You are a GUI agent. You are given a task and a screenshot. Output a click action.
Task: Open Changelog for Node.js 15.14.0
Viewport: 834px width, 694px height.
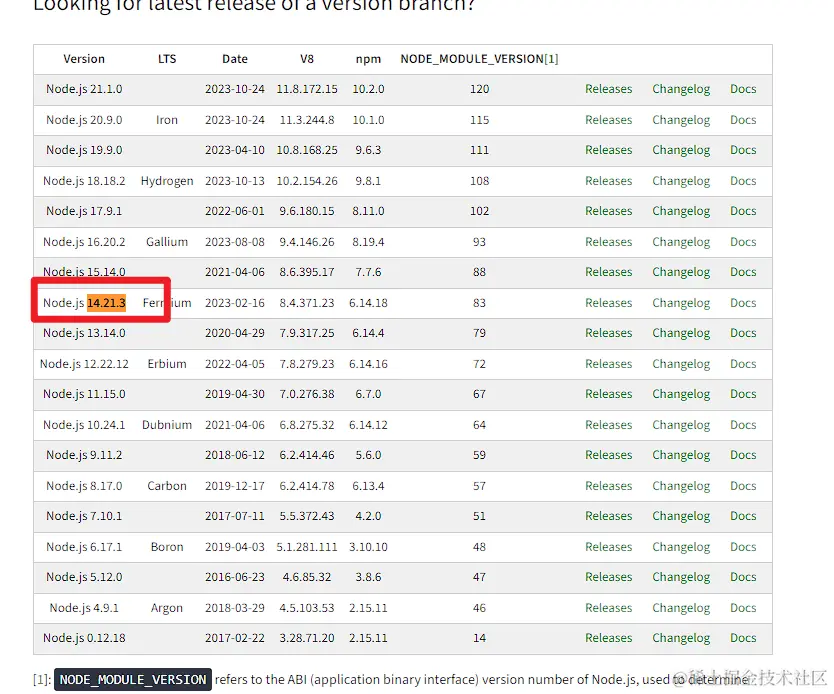click(681, 272)
